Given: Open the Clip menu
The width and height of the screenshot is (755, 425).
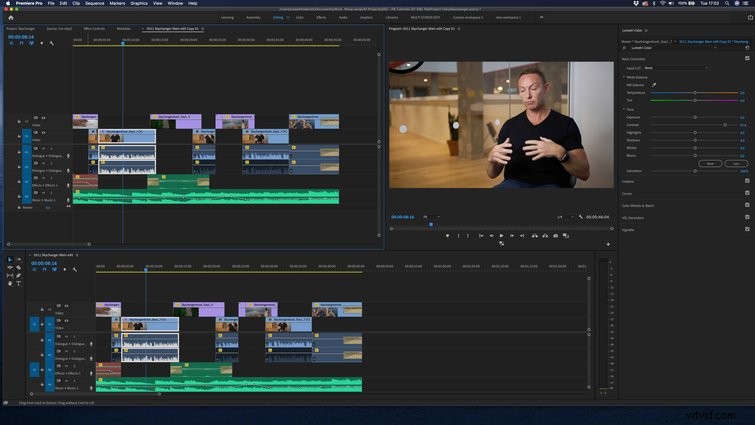Looking at the screenshot, I should click(x=76, y=3).
